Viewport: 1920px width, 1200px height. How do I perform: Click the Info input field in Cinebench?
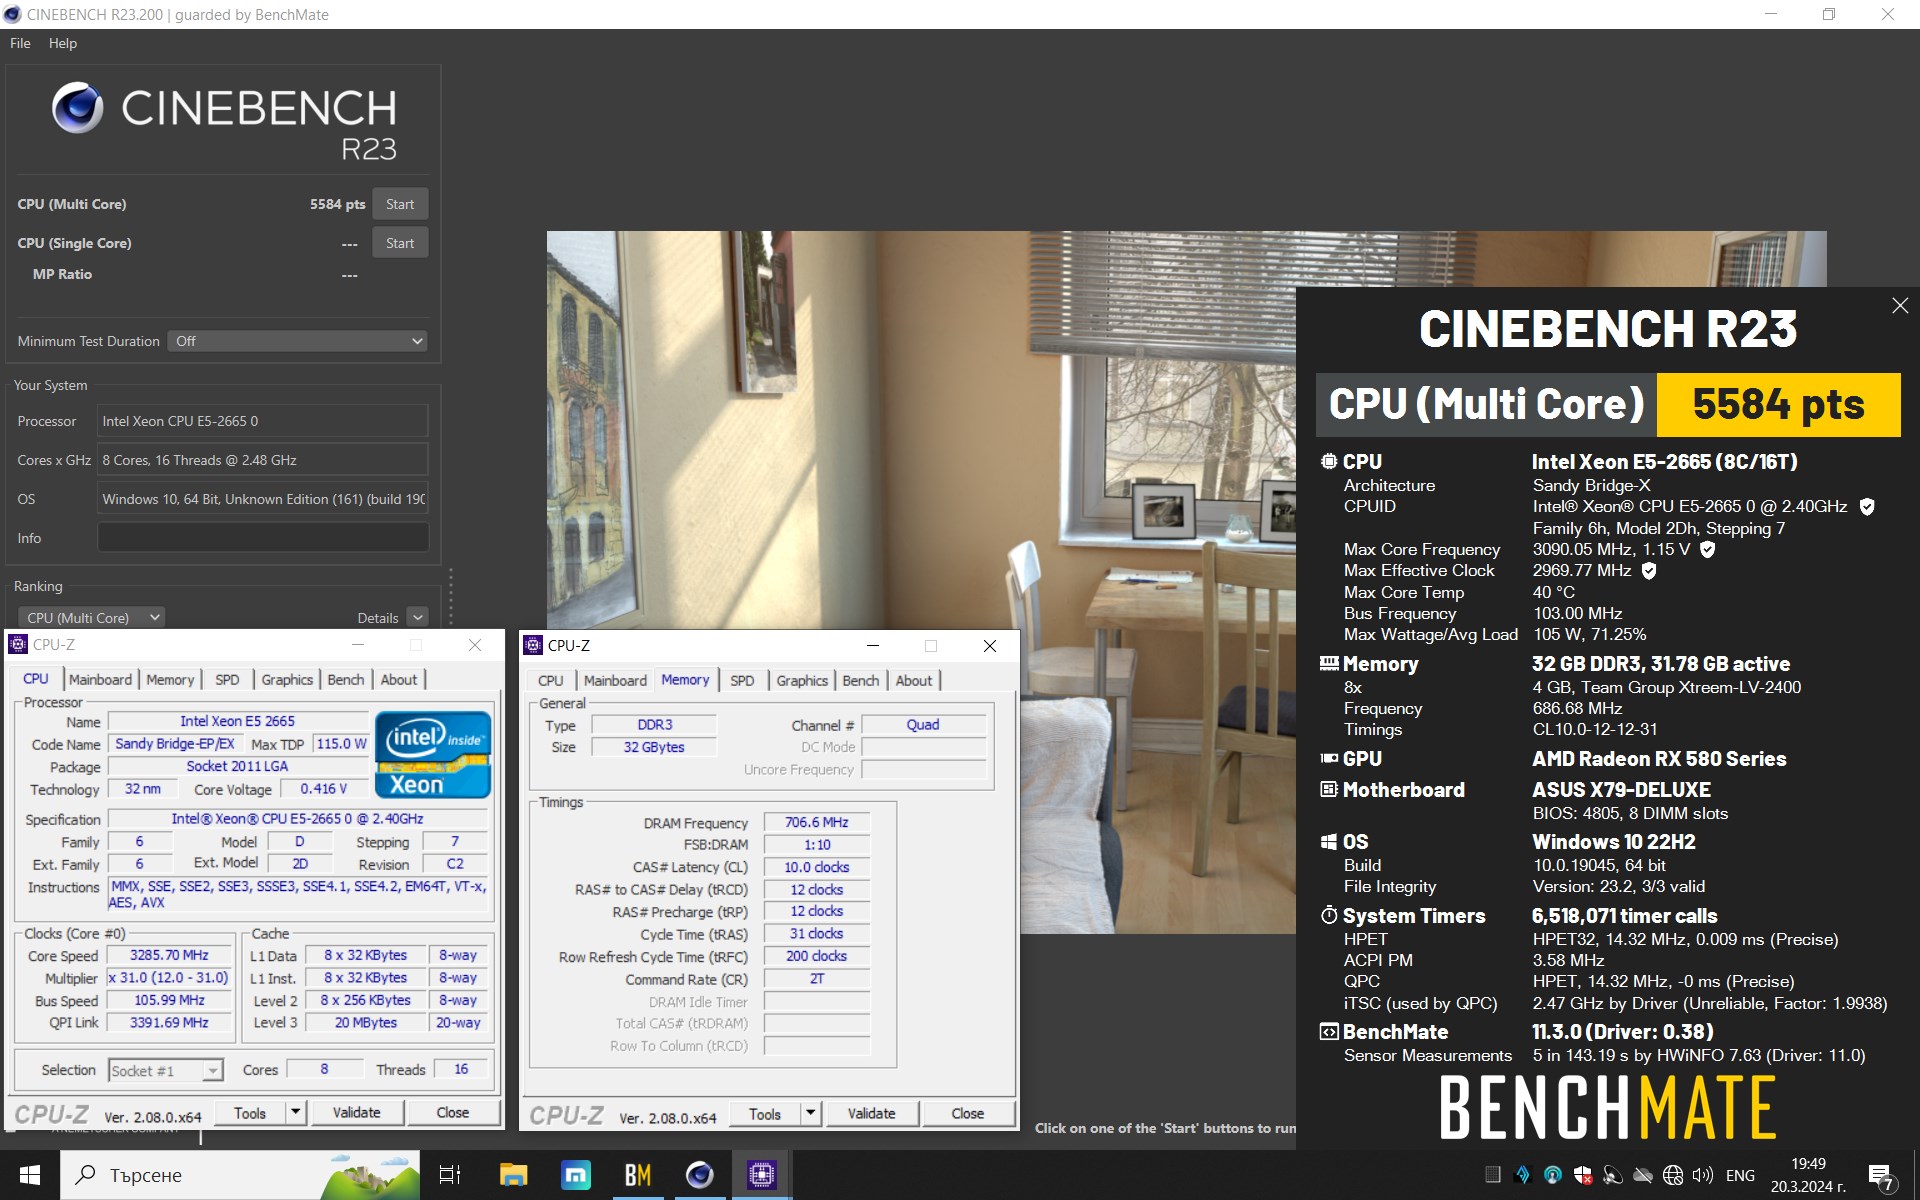click(x=263, y=538)
